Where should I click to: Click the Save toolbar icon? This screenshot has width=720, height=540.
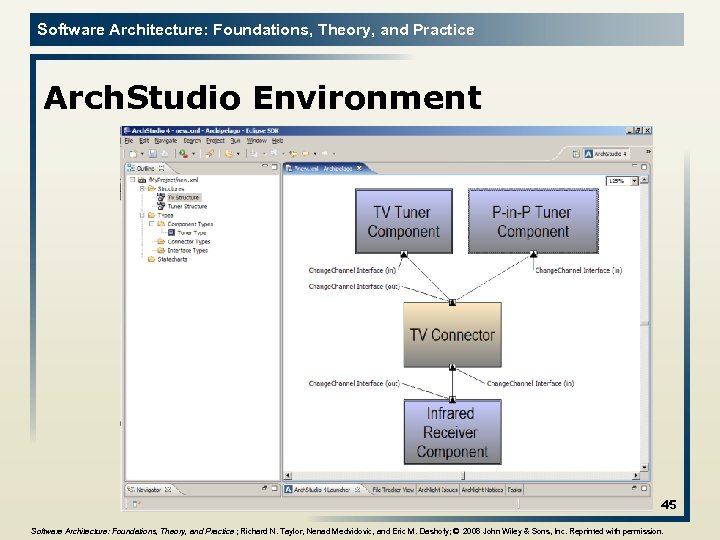click(153, 154)
